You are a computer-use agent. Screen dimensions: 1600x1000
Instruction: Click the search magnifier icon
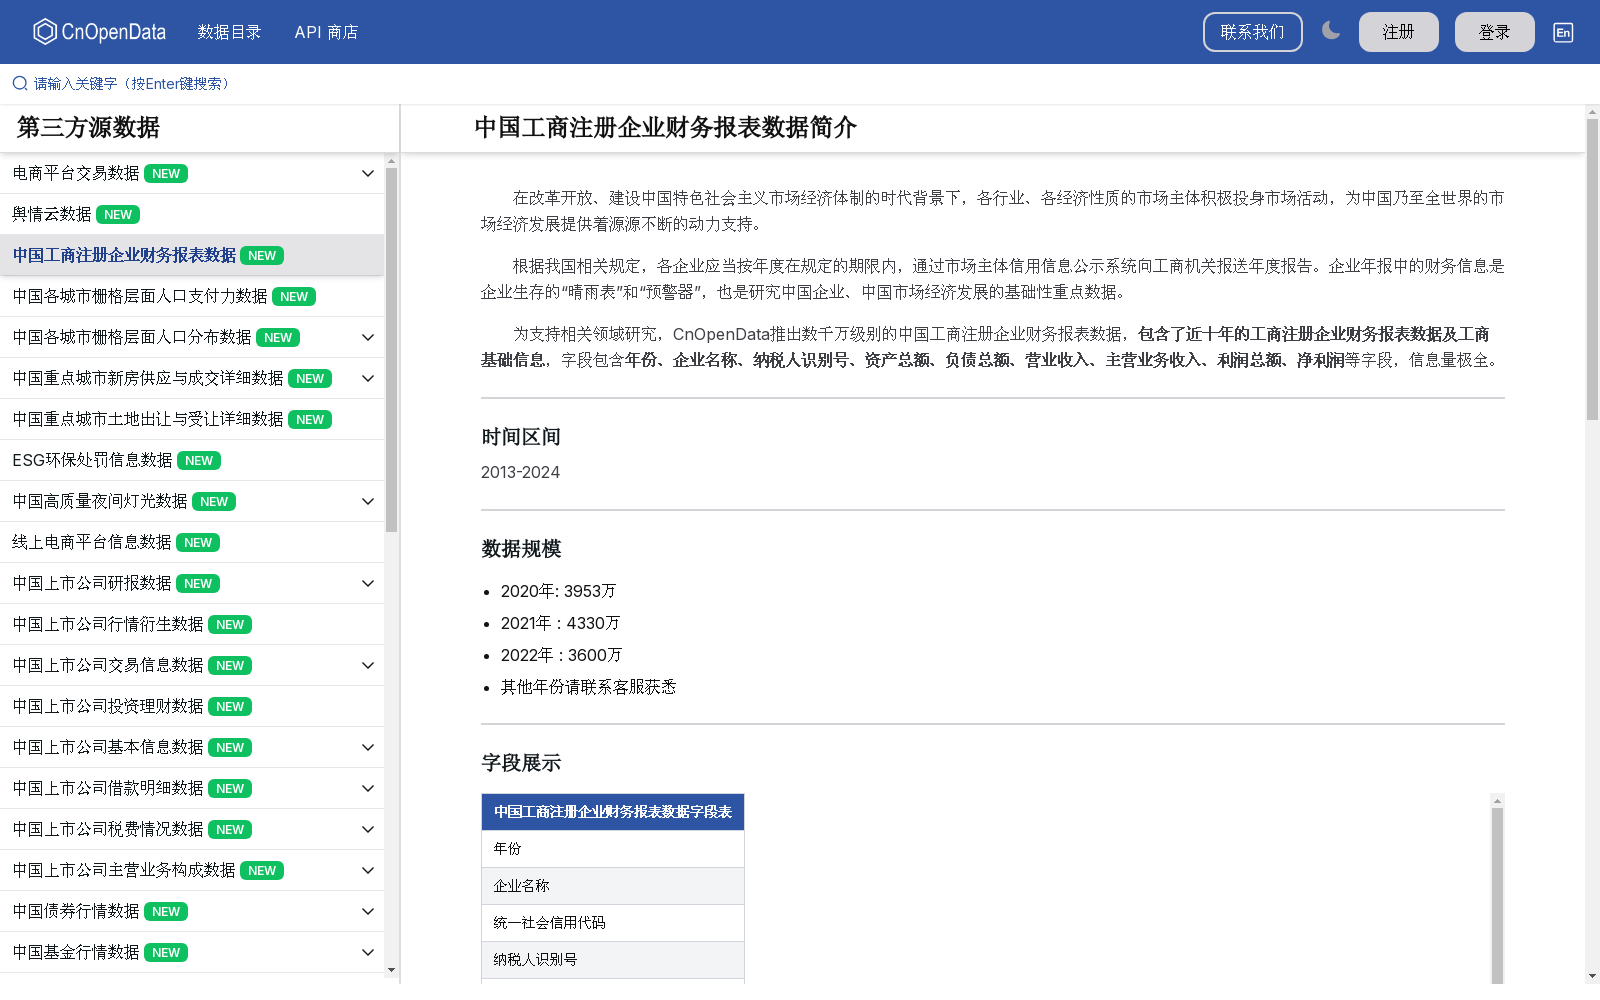click(x=19, y=83)
